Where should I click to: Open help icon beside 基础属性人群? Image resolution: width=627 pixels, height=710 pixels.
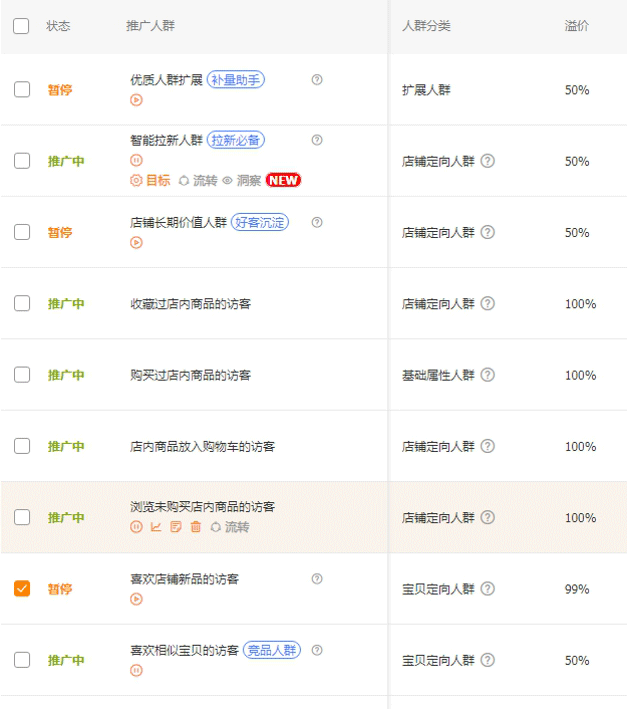click(487, 375)
